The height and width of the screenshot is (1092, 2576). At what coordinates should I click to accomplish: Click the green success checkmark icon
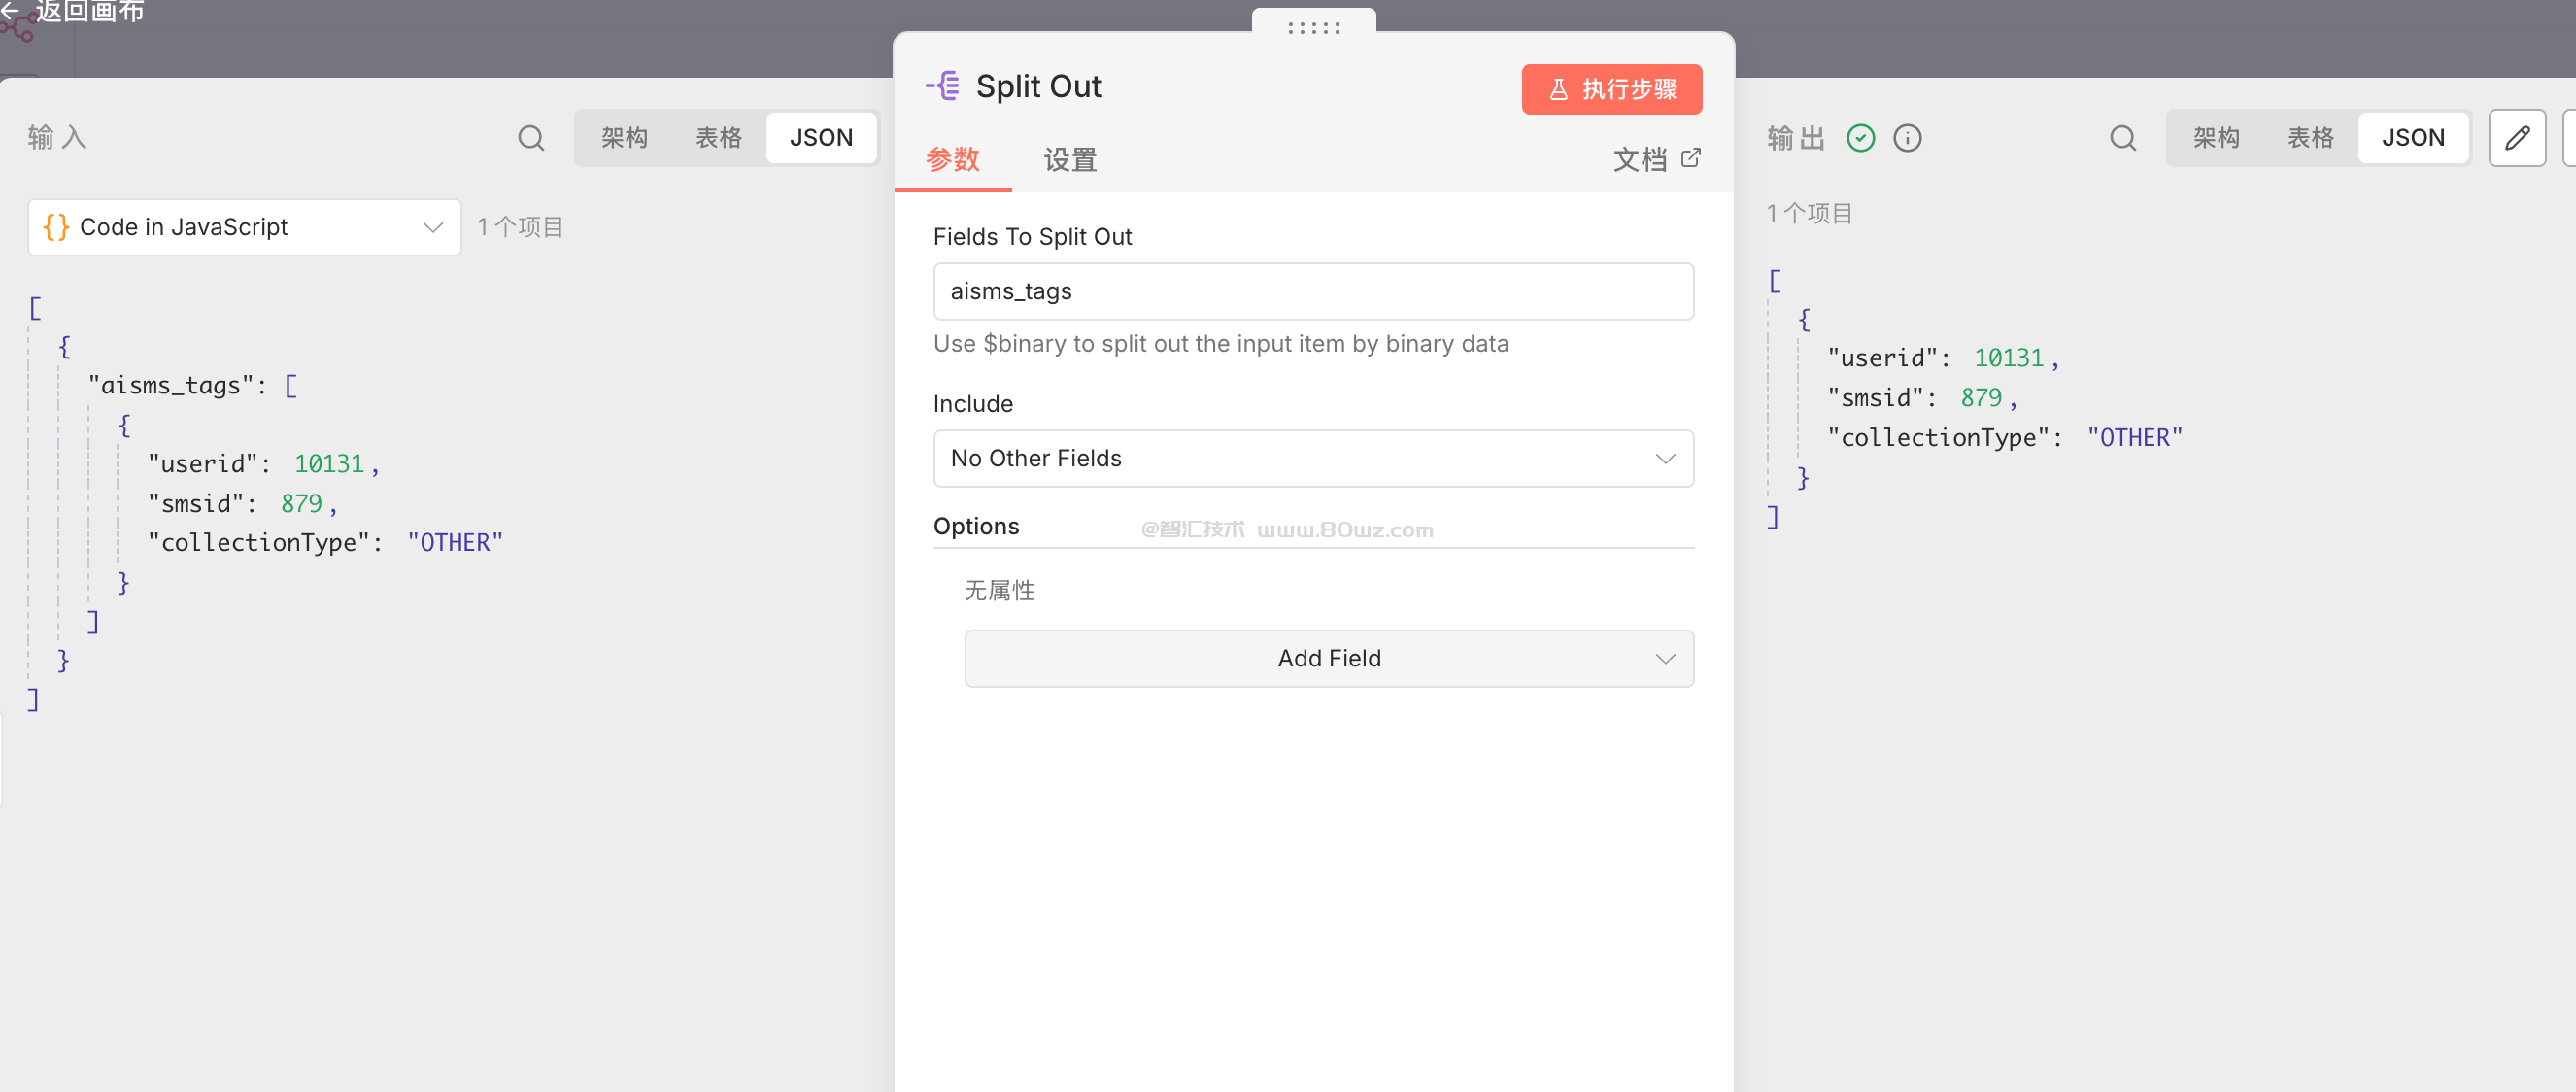pos(1860,138)
